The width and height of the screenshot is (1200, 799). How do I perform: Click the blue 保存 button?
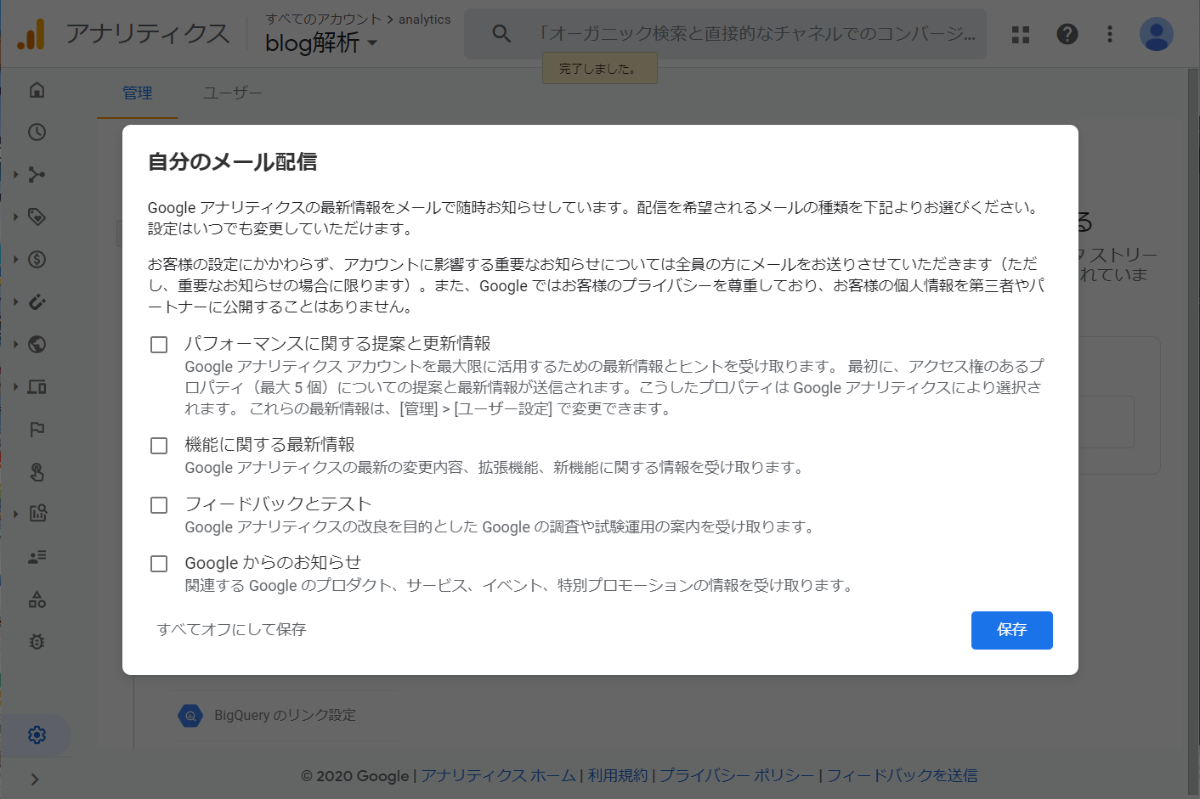coord(1012,630)
